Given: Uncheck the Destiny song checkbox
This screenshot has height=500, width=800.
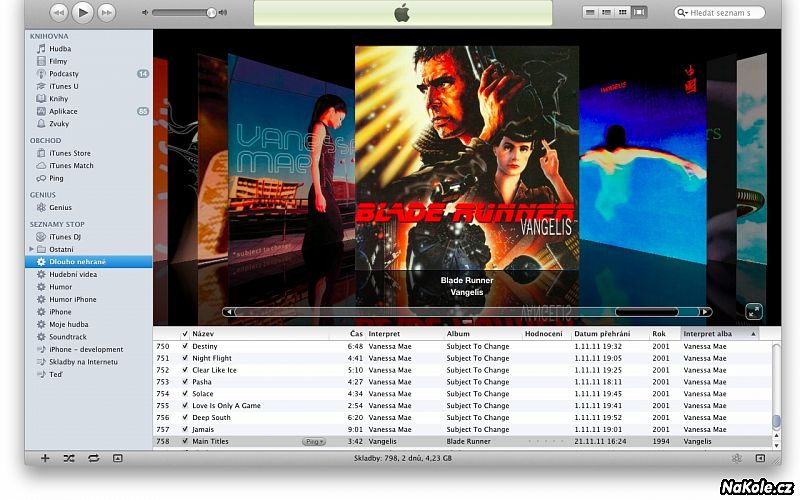Looking at the screenshot, I should tap(185, 346).
